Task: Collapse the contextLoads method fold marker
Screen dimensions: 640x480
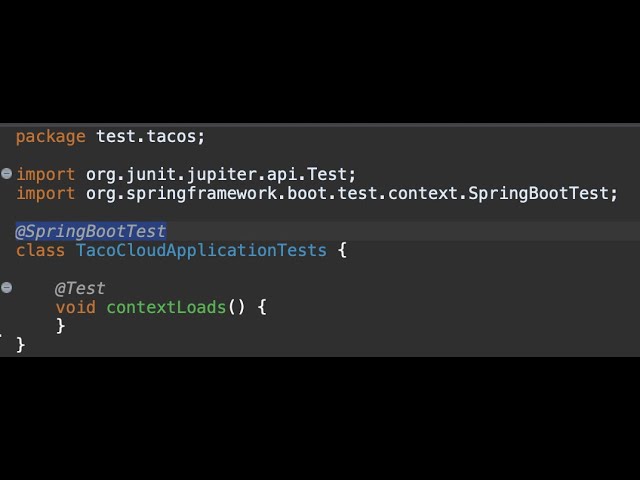Action: coord(6,288)
